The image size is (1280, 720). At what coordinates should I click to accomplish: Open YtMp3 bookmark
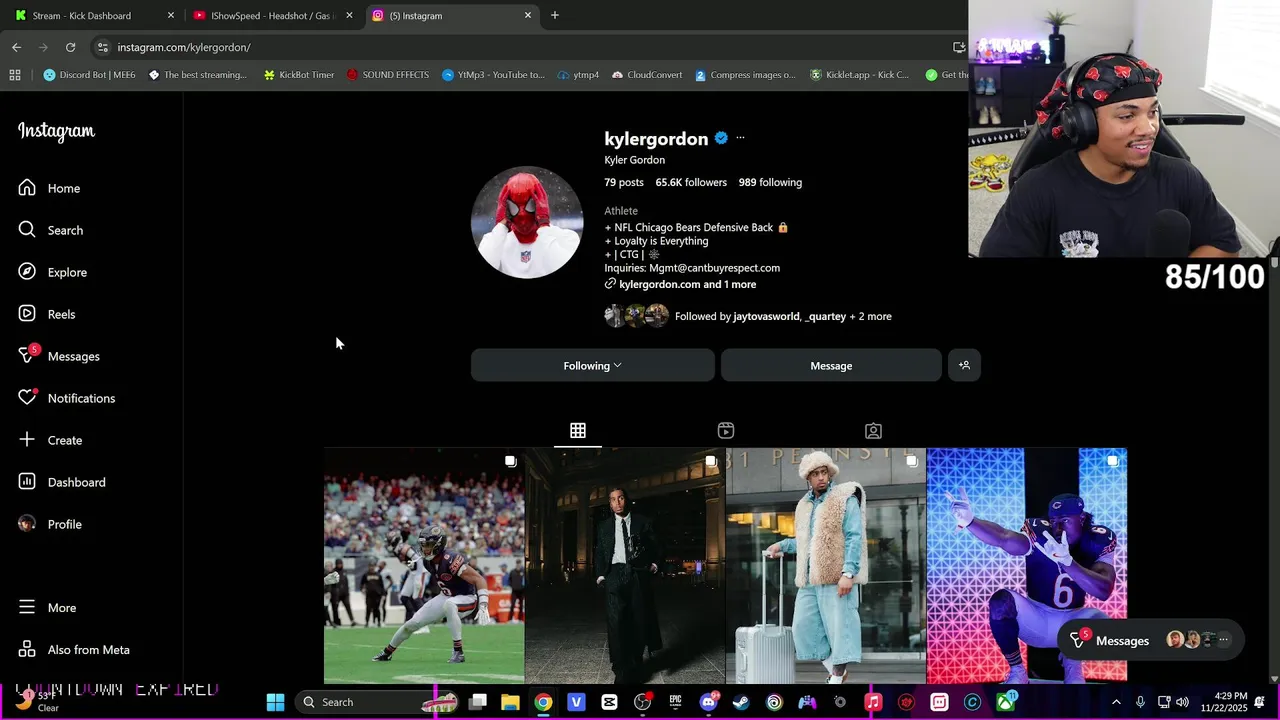point(494,75)
